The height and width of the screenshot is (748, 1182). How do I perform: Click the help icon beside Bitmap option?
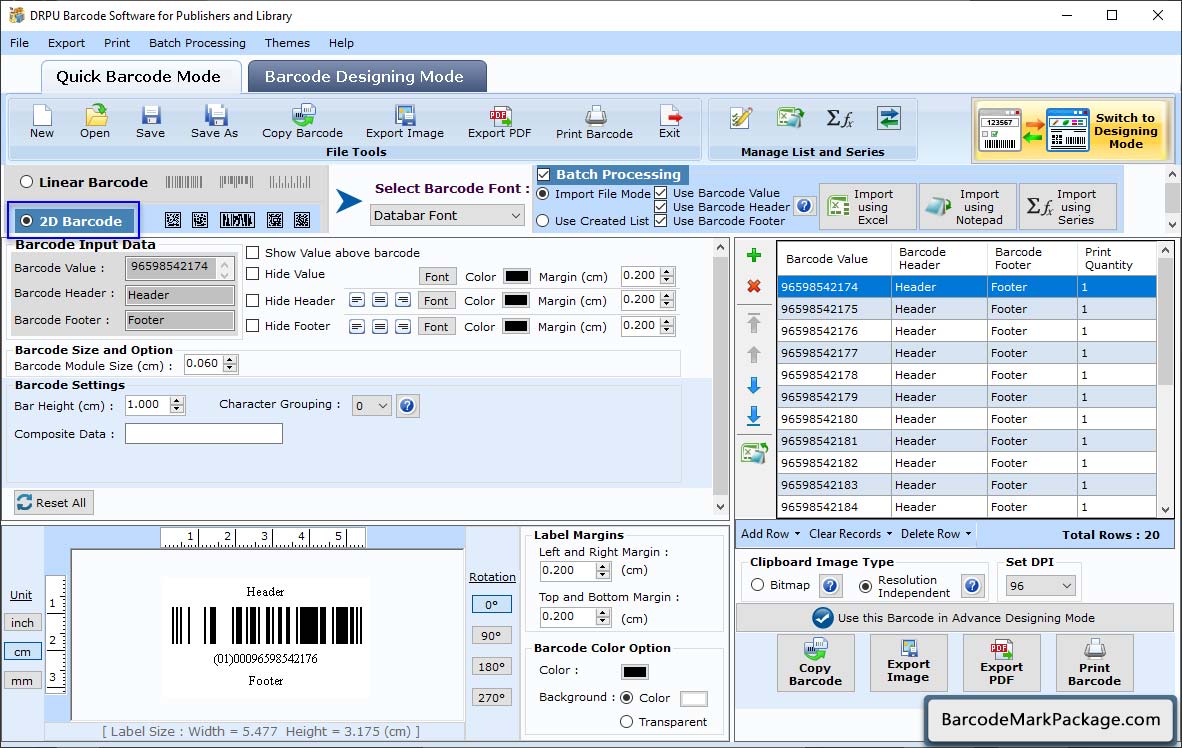click(830, 585)
